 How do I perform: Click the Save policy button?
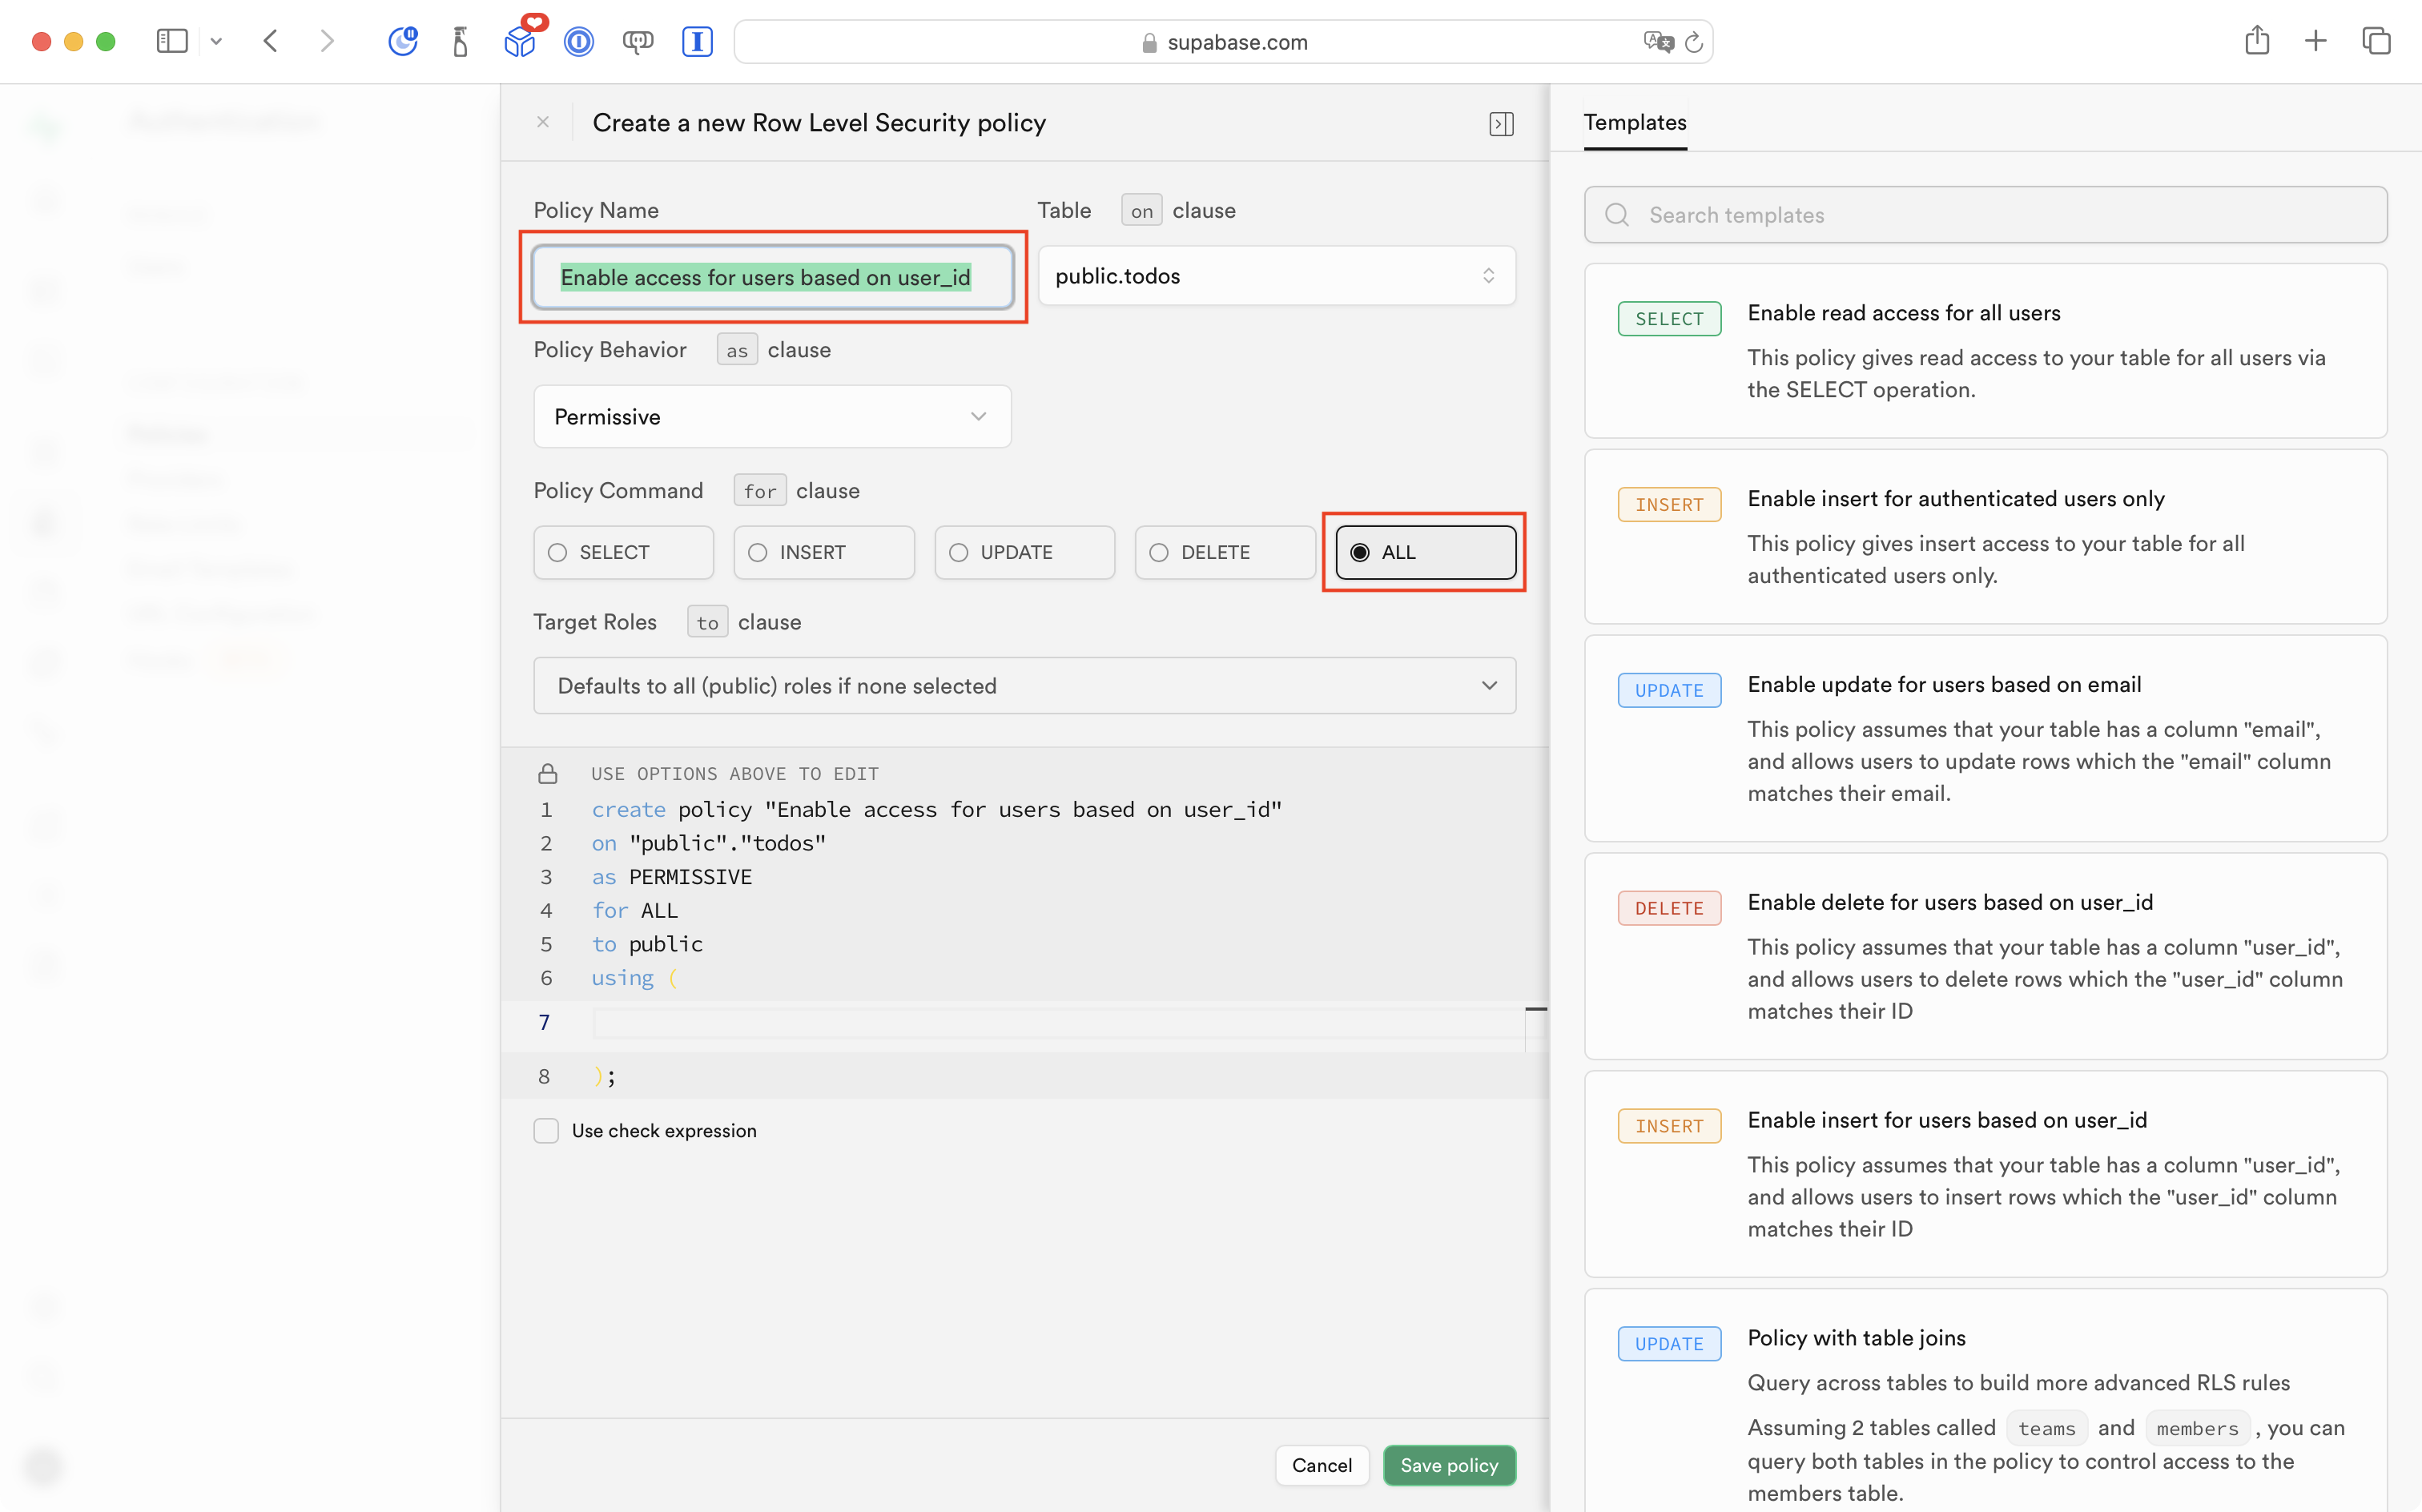point(1449,1465)
